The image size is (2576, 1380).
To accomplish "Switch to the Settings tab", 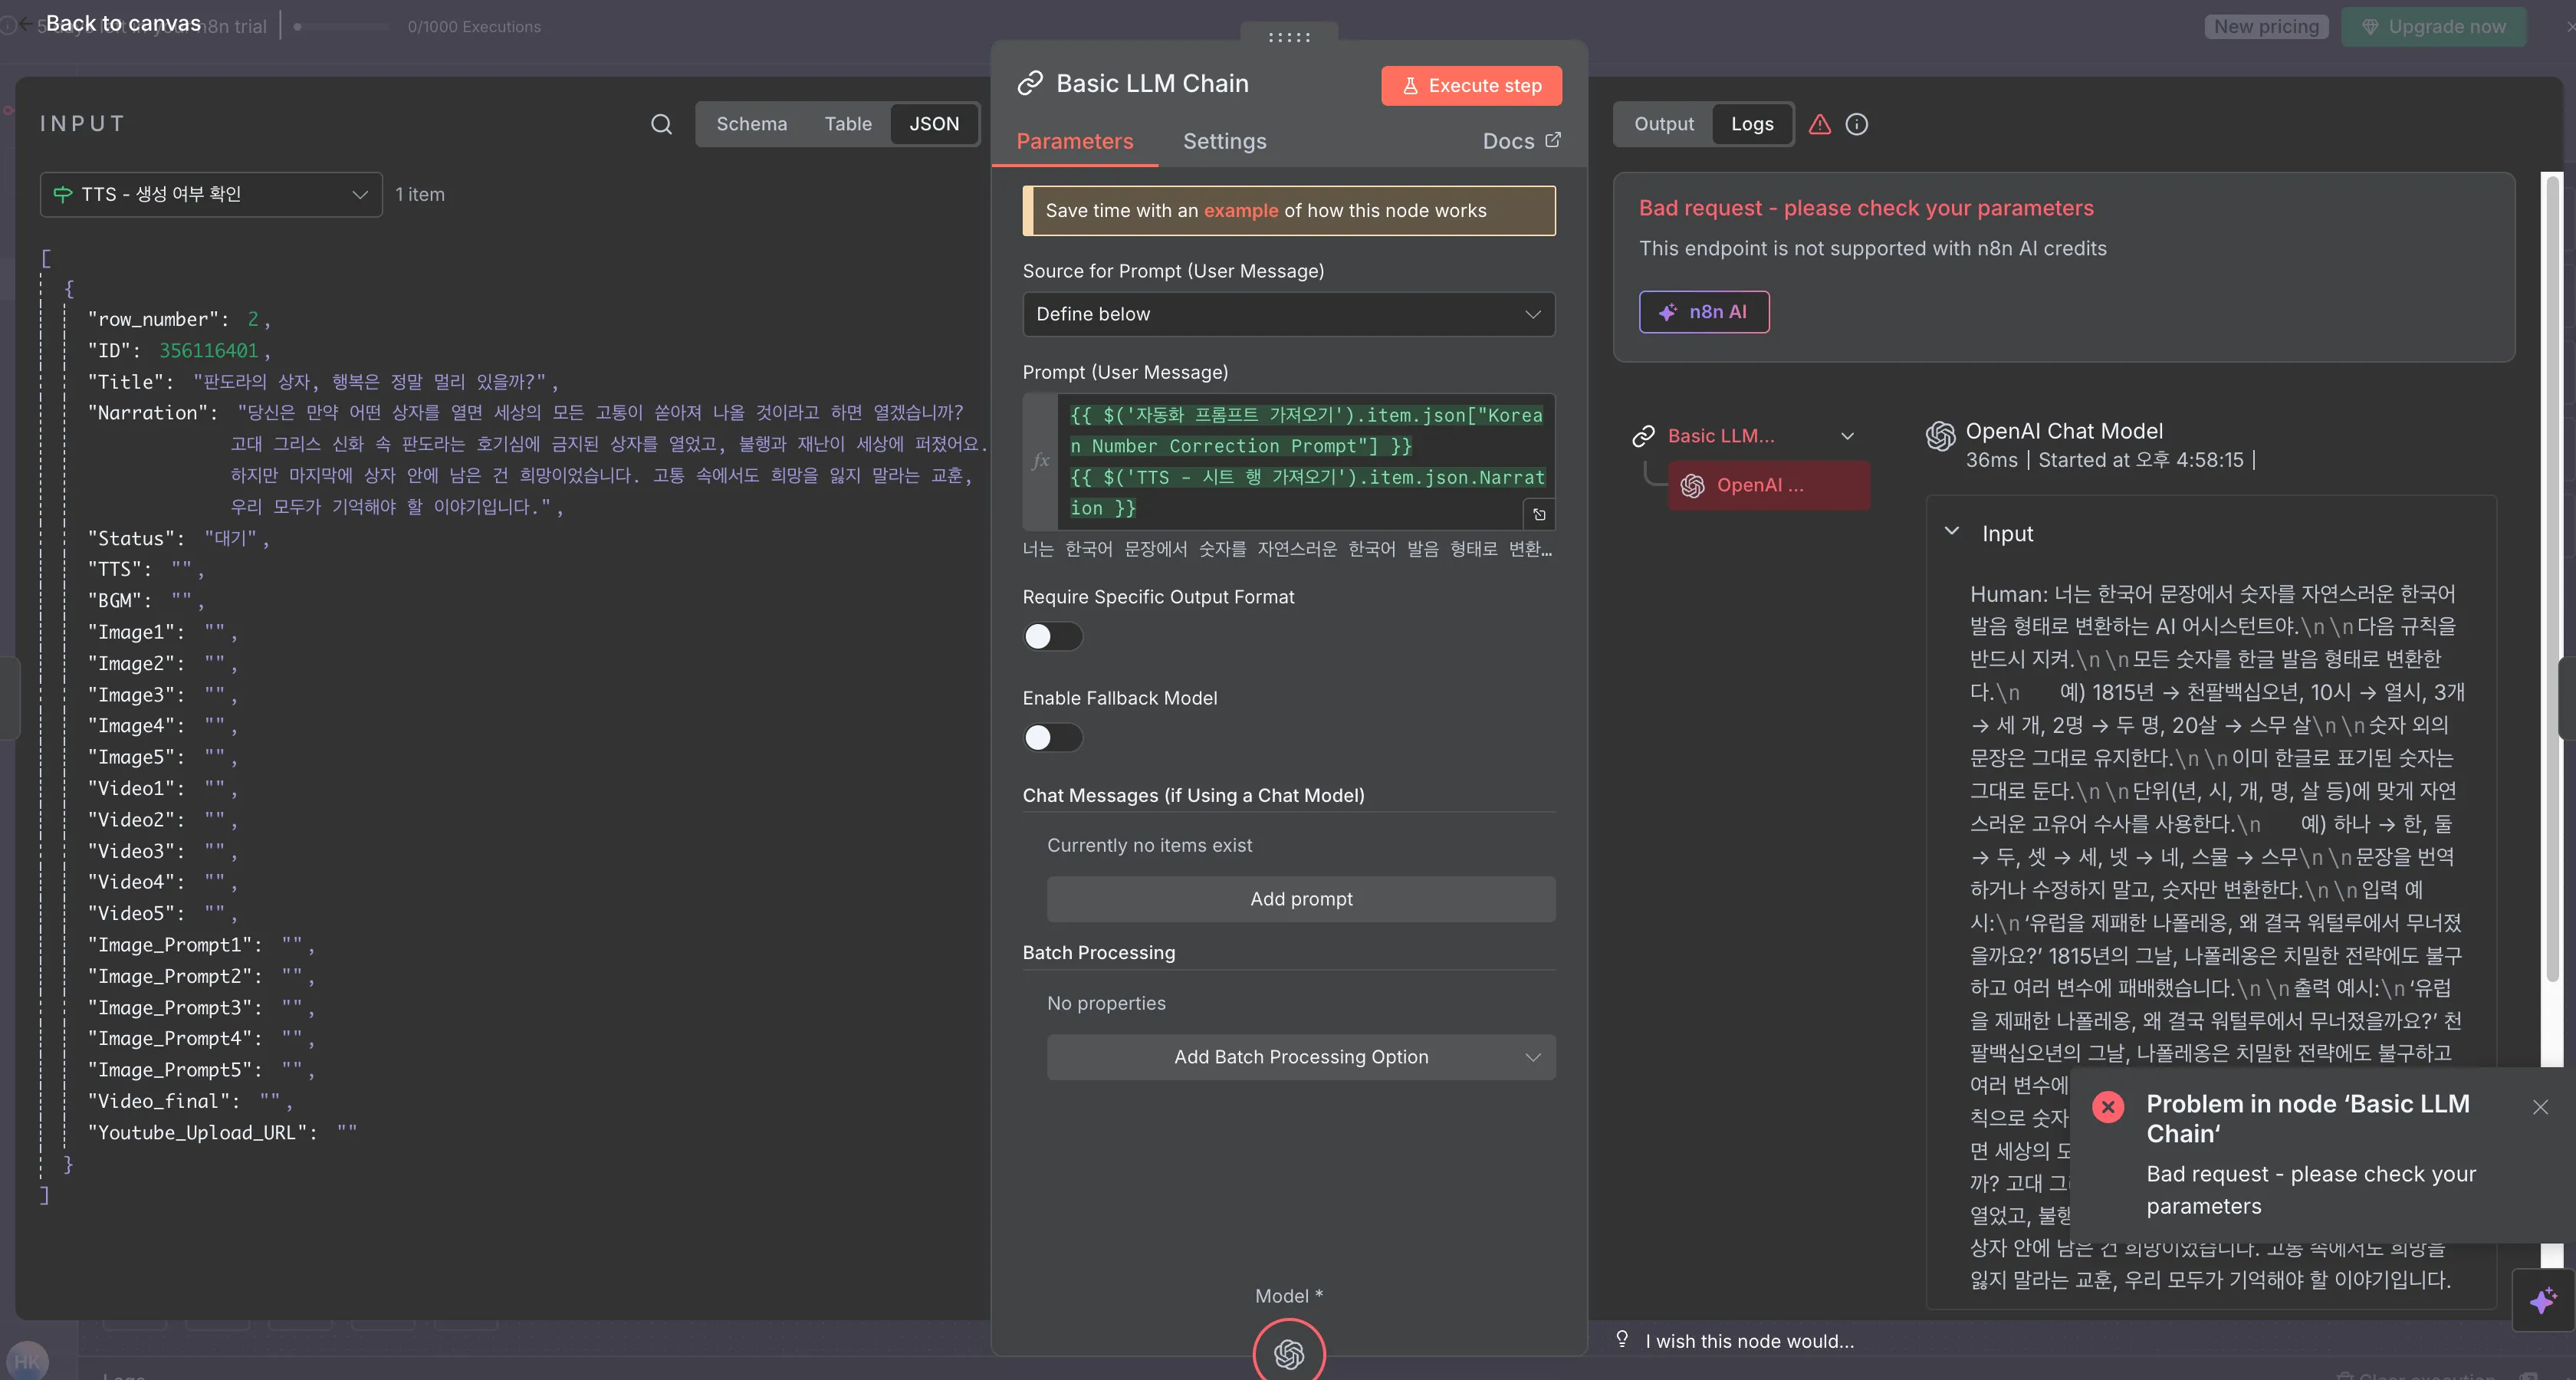I will coord(1224,141).
